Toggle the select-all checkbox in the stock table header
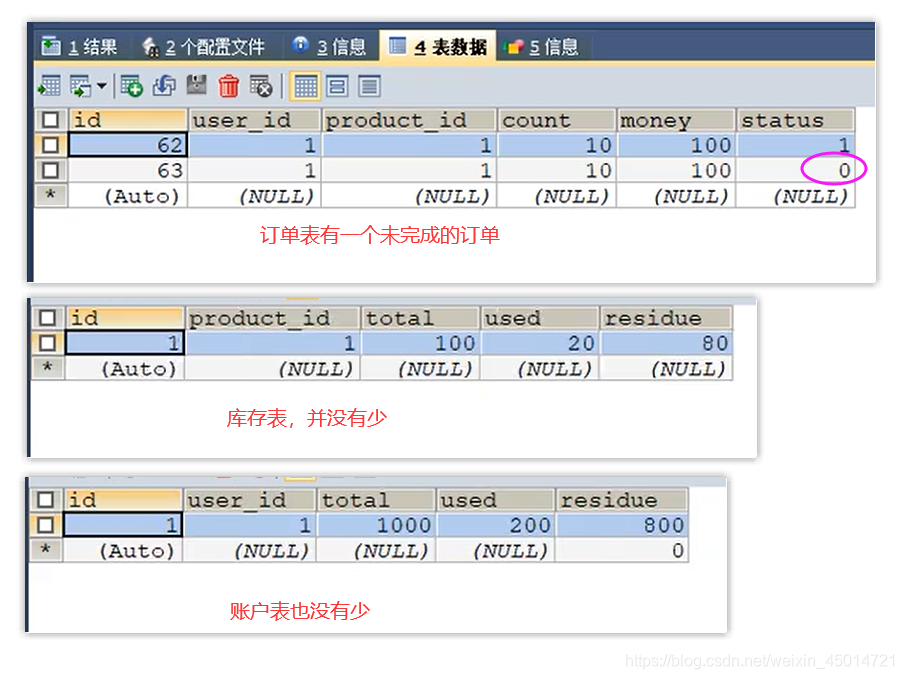The image size is (904, 679). (x=47, y=318)
